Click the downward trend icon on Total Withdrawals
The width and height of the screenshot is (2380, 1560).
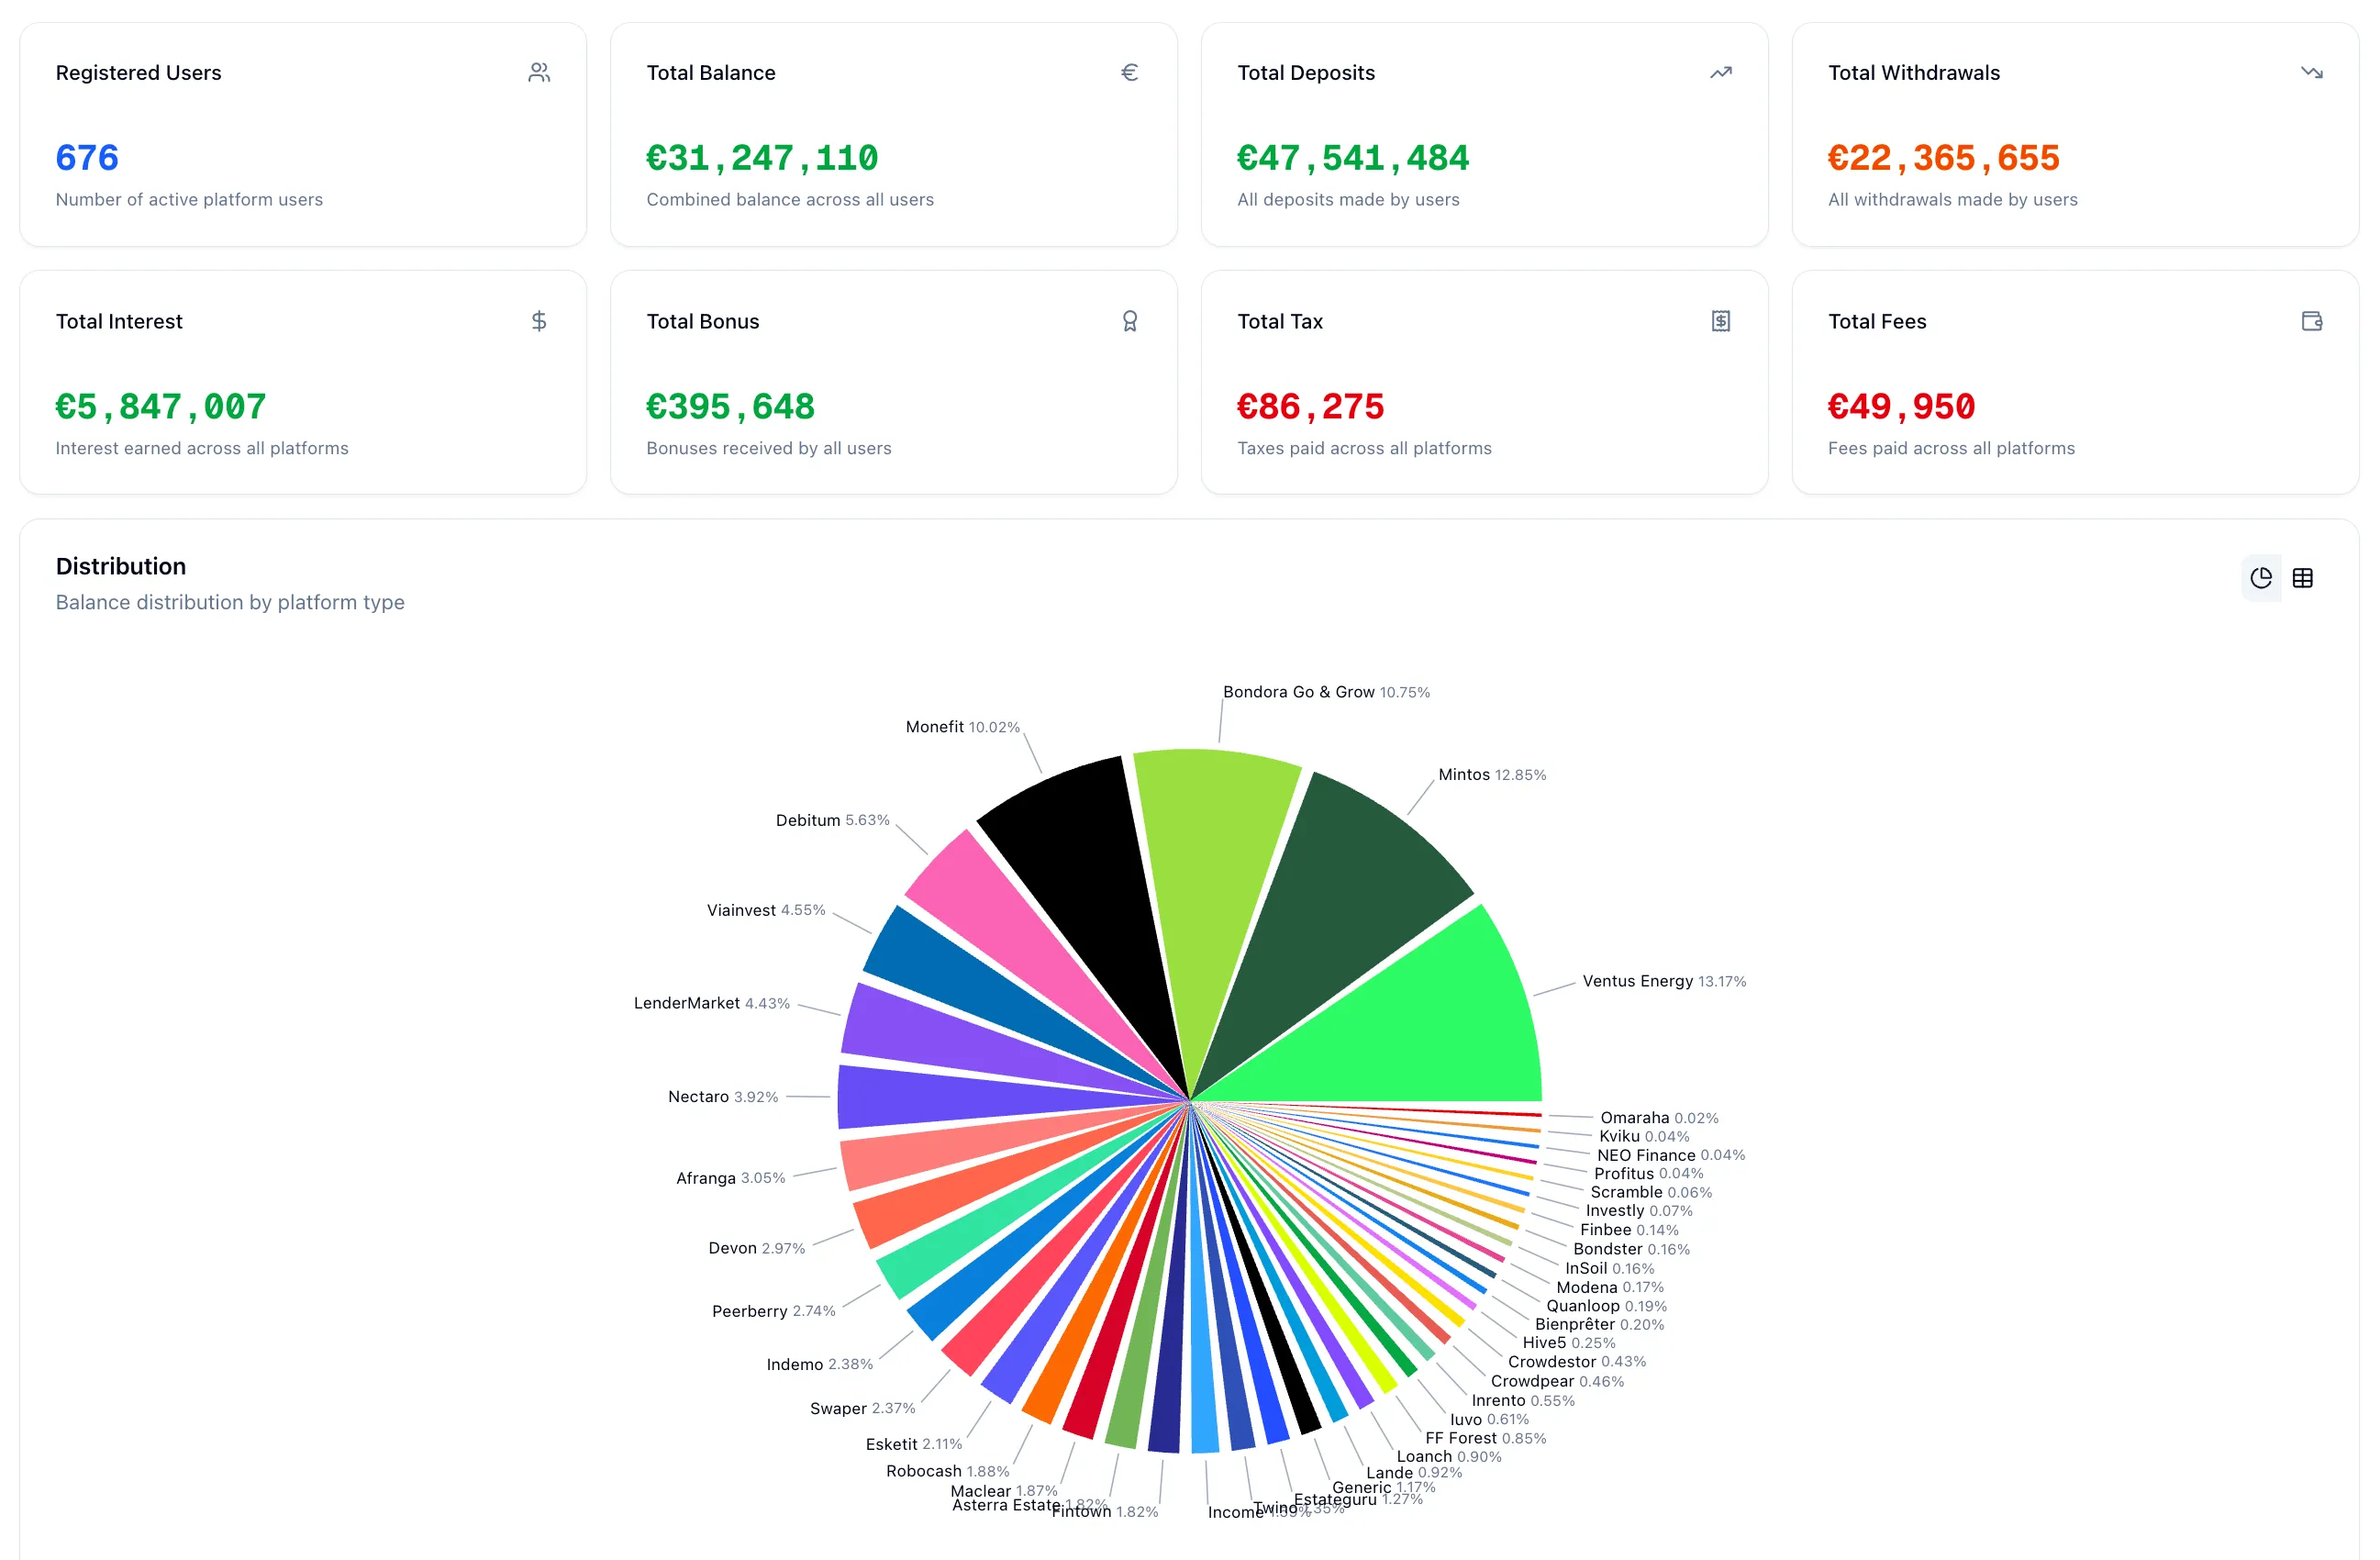click(x=2312, y=72)
